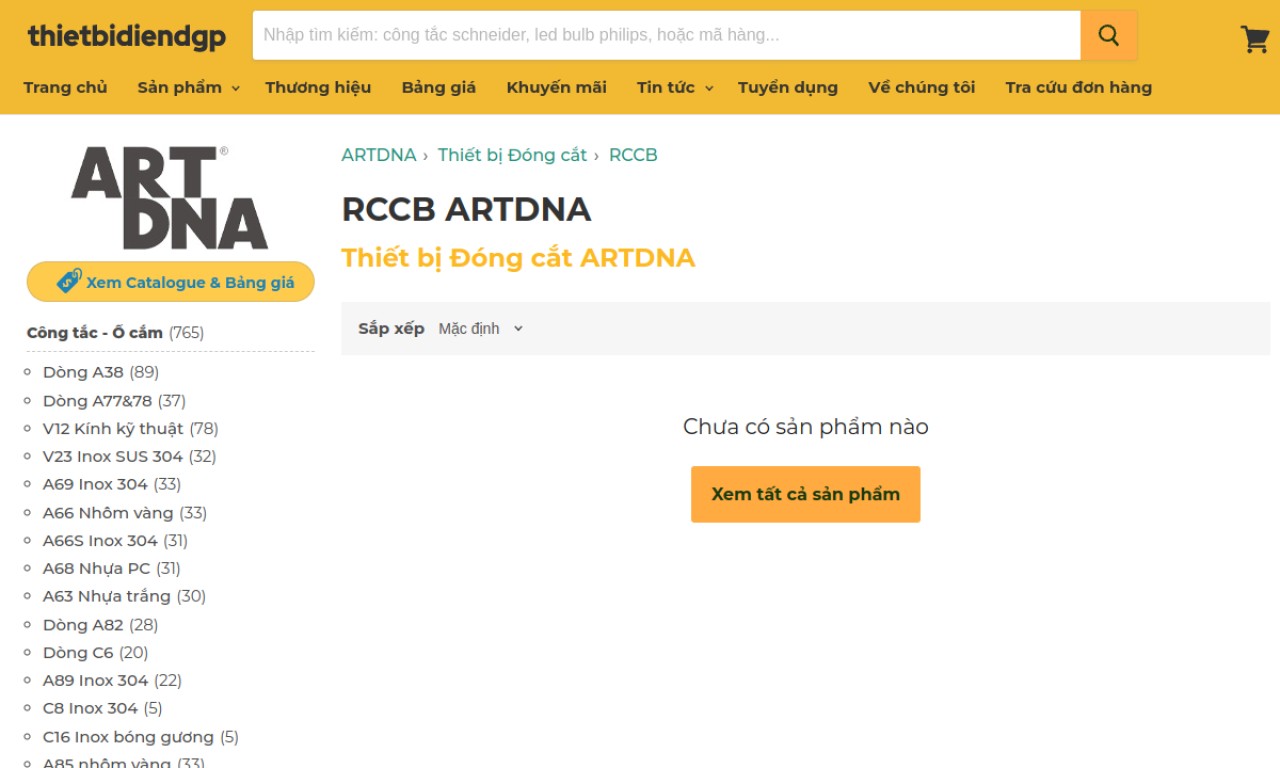The height and width of the screenshot is (768, 1280).
Task: Select A66 Nhôm vàng category
Action: [x=108, y=513]
